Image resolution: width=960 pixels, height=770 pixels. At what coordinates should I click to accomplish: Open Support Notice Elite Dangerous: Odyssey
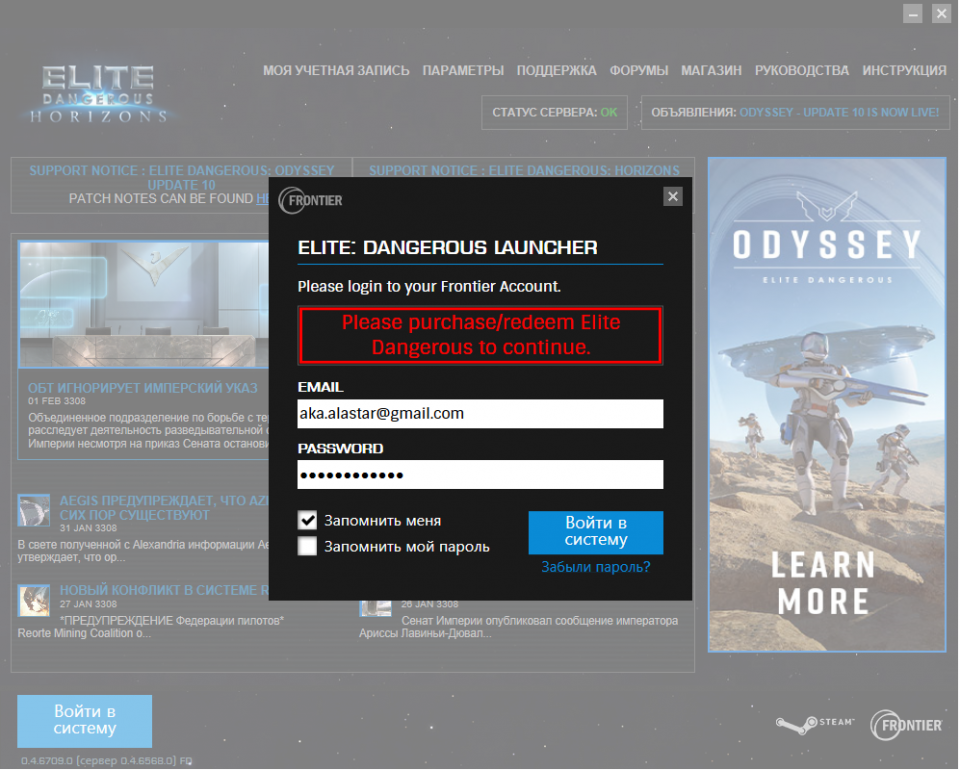pyautogui.click(x=182, y=178)
